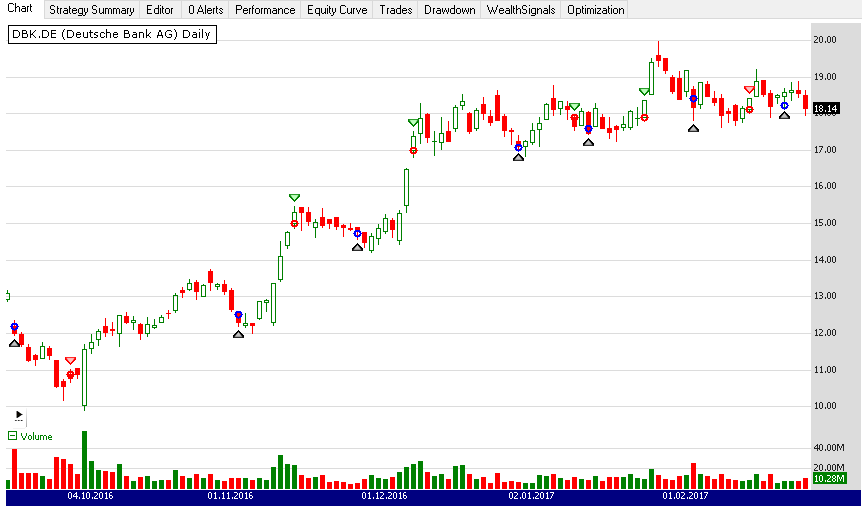This screenshot has height=506, width=862.
Task: Switch to the Strategy Summary tab
Action: pyautogui.click(x=91, y=10)
